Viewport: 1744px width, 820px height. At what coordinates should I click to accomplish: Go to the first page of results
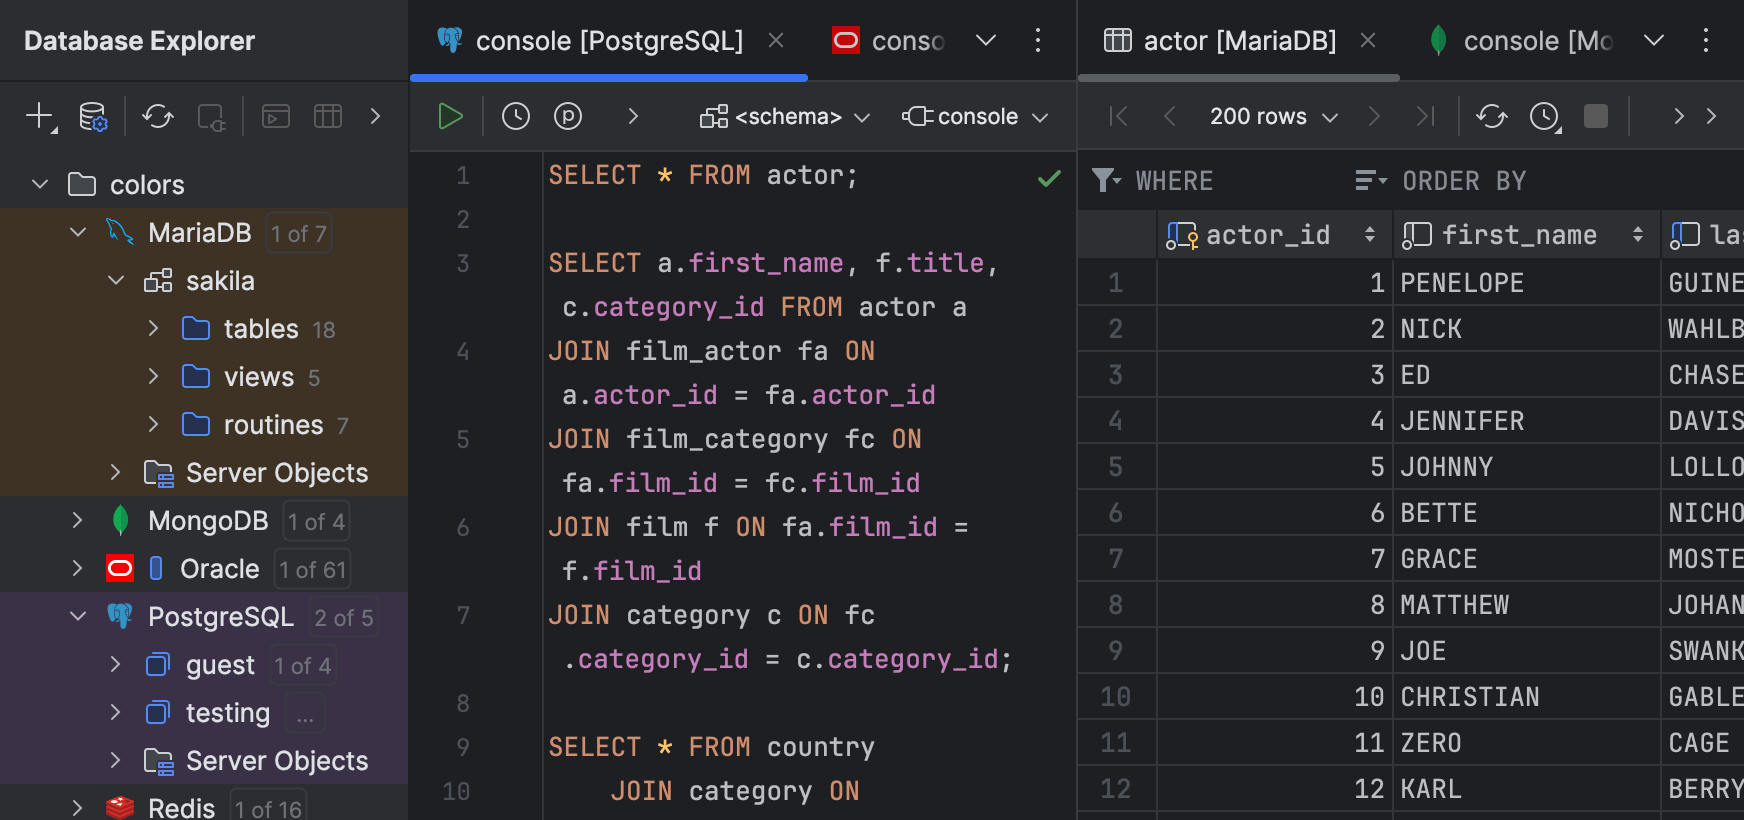point(1118,116)
